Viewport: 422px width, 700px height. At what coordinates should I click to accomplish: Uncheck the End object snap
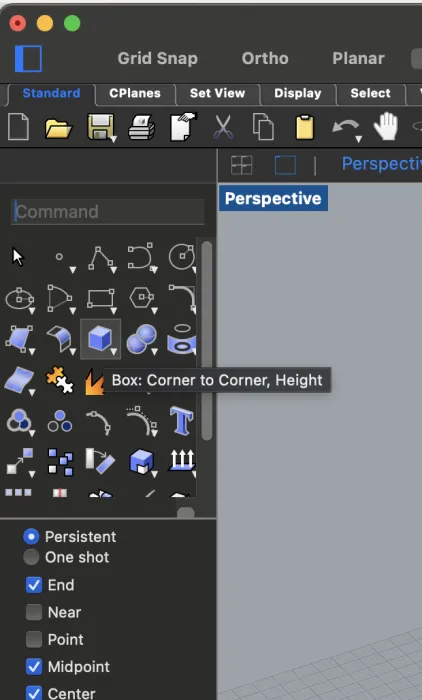[34, 585]
